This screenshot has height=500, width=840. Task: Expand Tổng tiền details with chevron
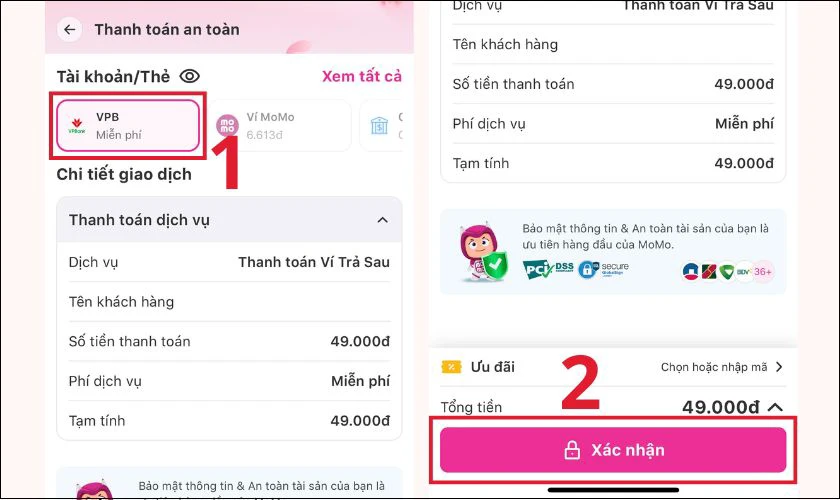click(x=775, y=407)
